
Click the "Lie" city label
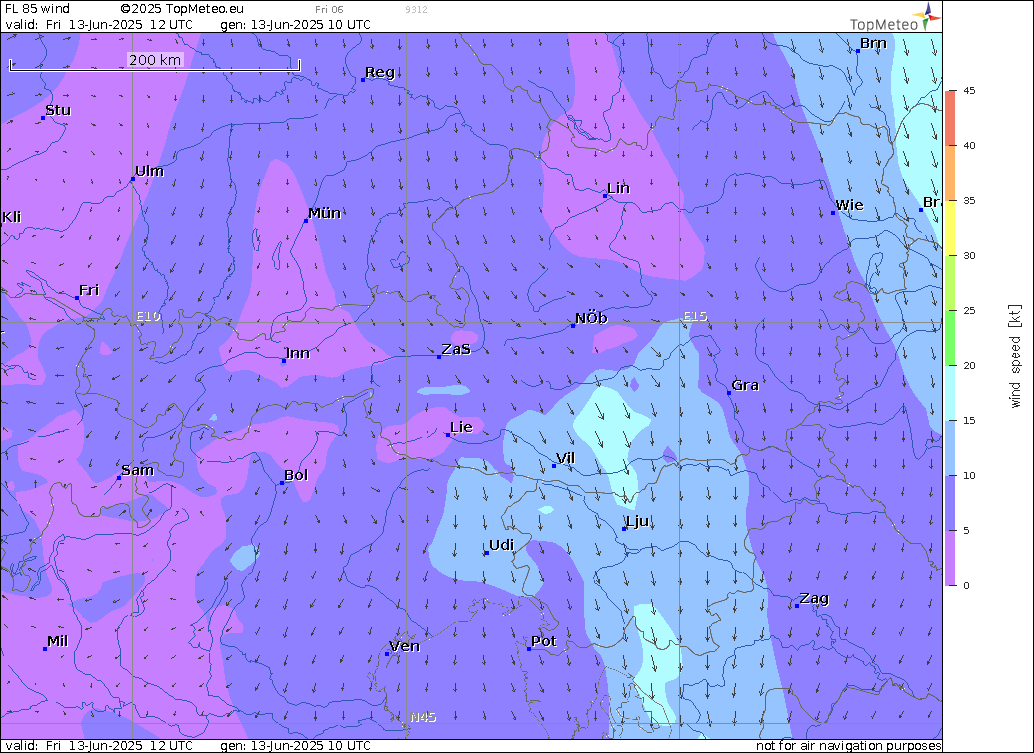[461, 427]
